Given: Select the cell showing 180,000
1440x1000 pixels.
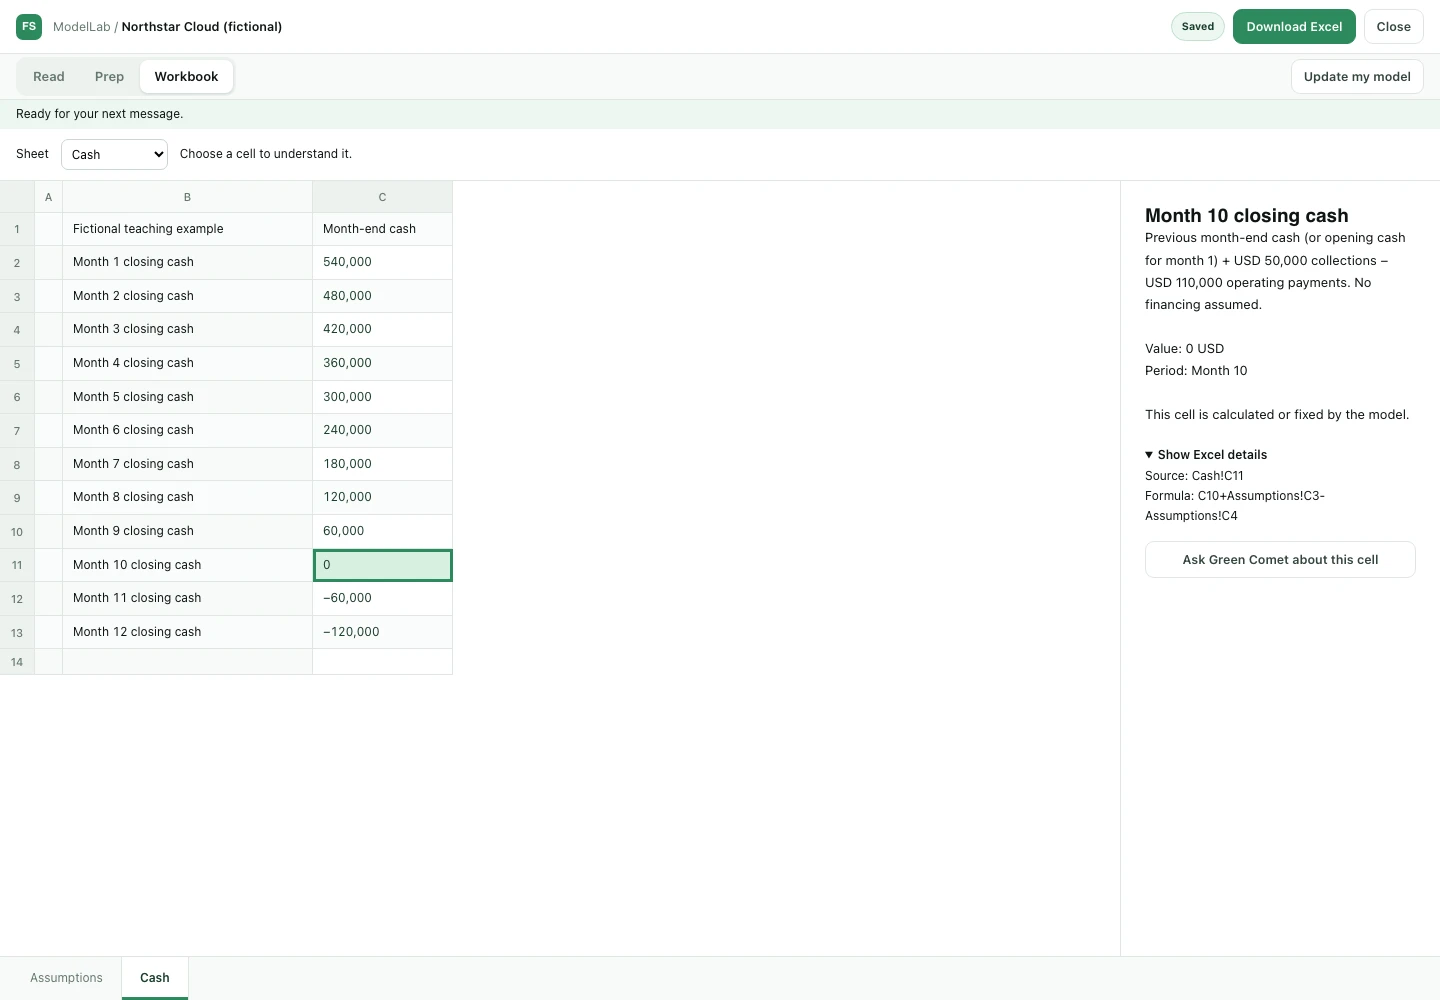Looking at the screenshot, I should click(x=383, y=464).
